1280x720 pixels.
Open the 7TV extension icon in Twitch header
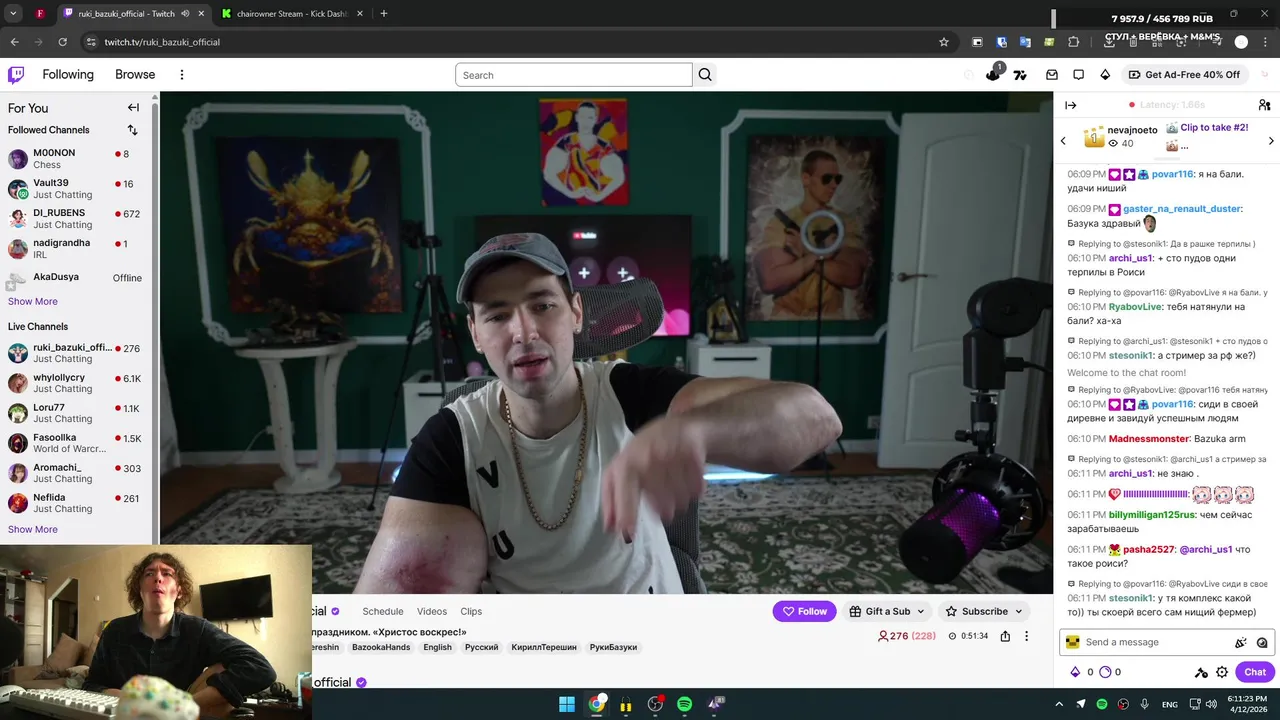[1020, 75]
